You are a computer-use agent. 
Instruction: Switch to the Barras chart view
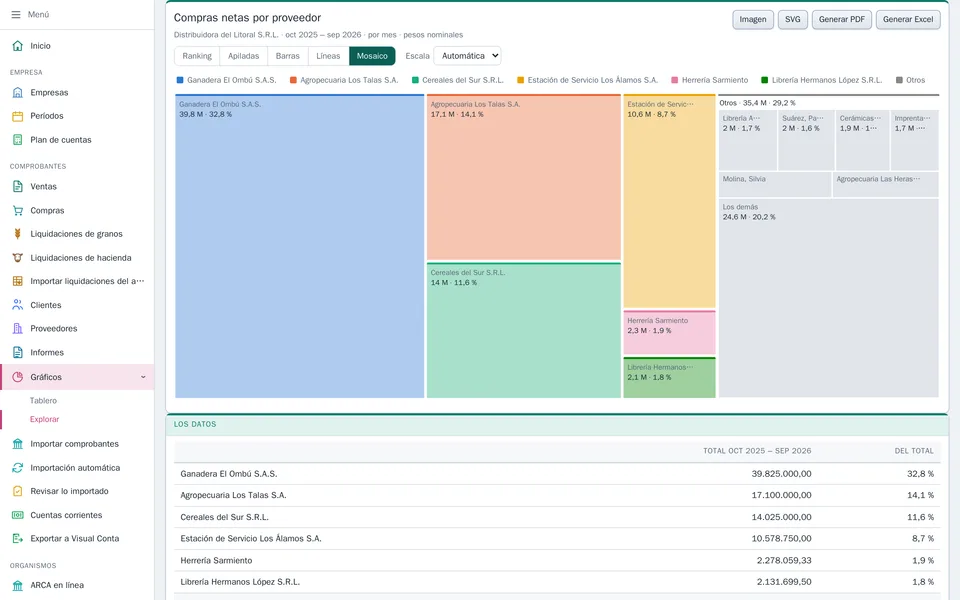[x=288, y=56]
